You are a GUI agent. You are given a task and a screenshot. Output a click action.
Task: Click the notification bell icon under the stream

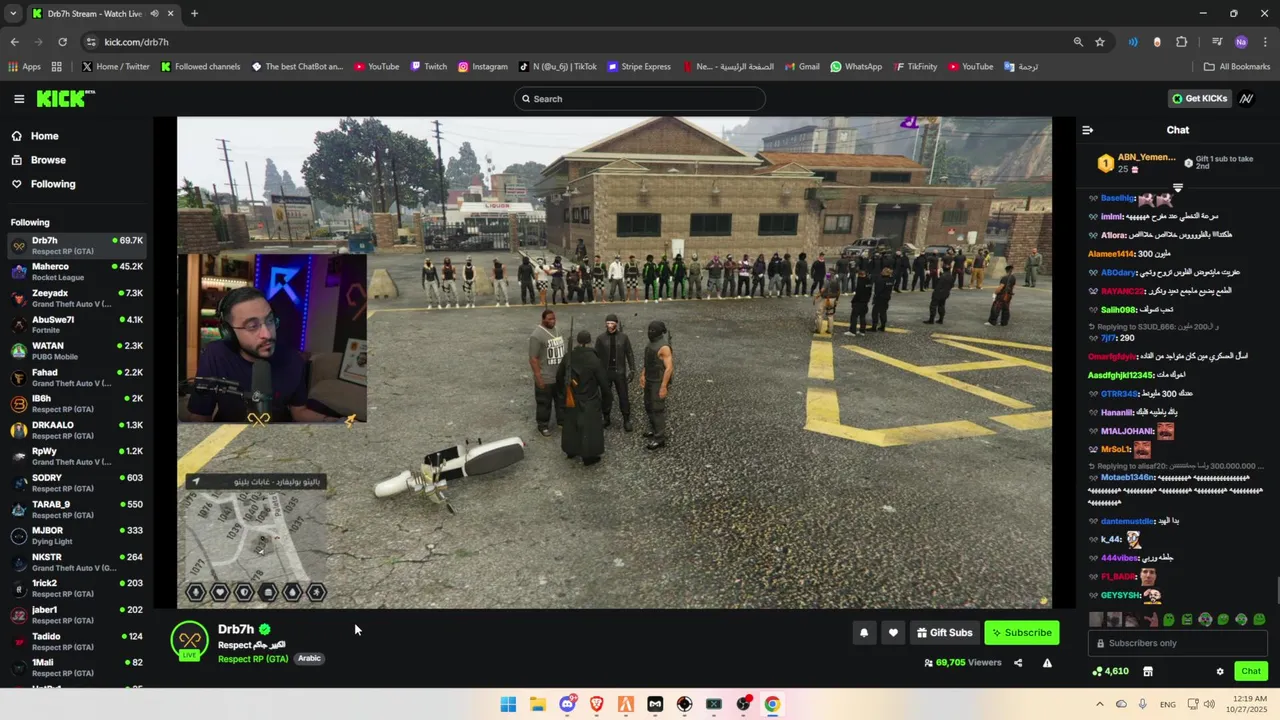tap(864, 633)
